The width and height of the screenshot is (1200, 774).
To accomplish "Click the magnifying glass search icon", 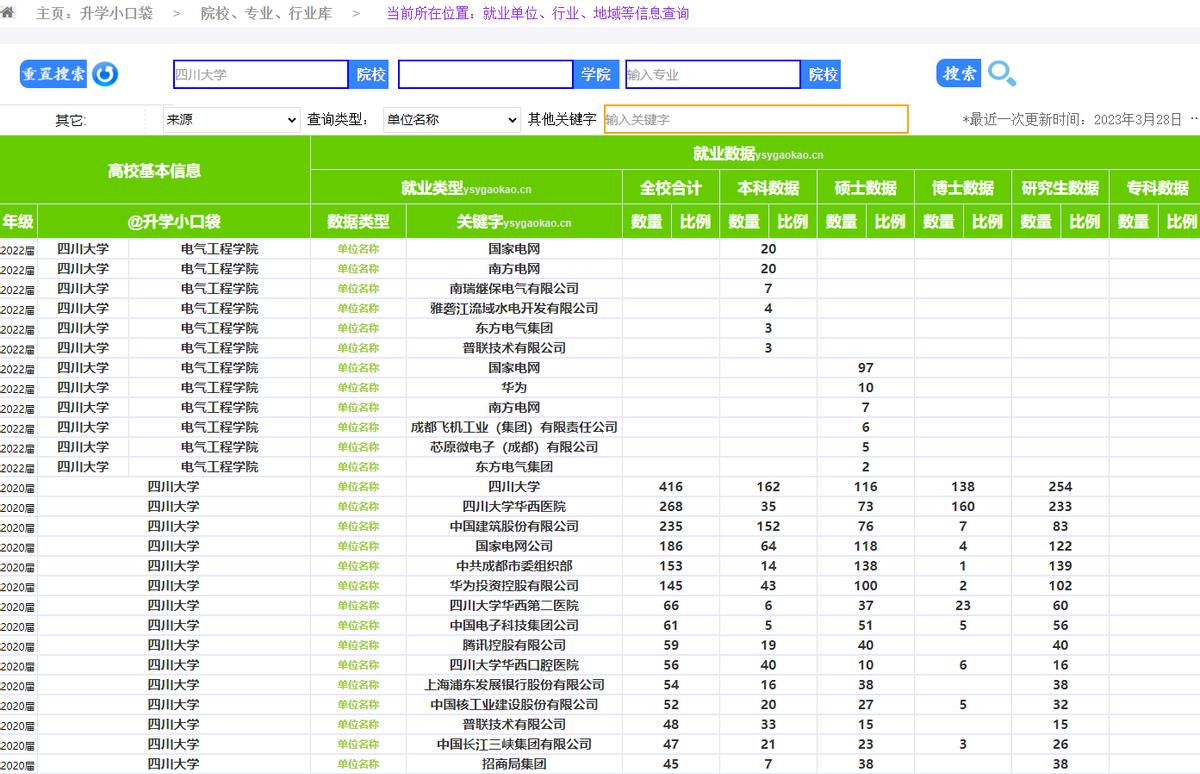I will [1002, 73].
